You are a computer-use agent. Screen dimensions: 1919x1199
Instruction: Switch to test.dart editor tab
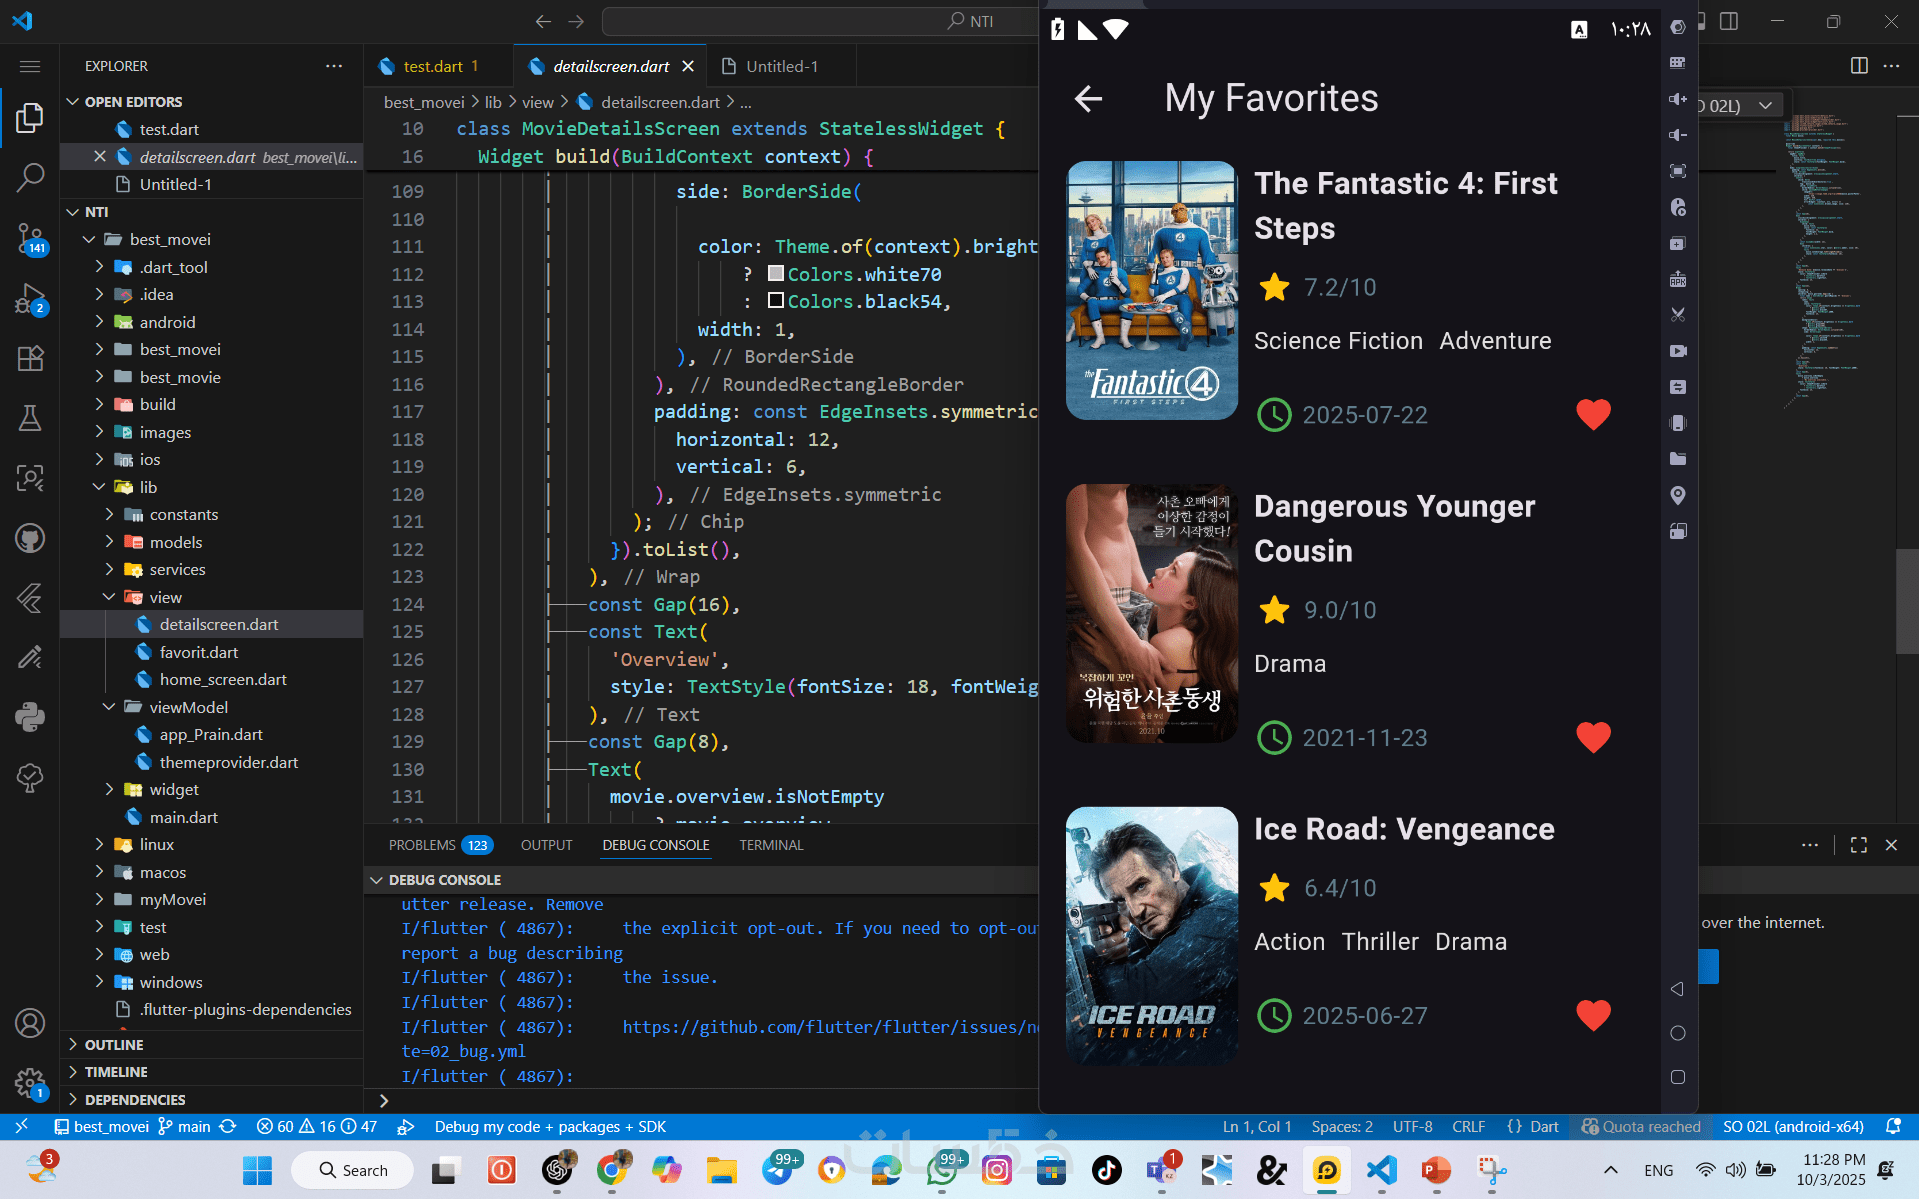(x=433, y=66)
